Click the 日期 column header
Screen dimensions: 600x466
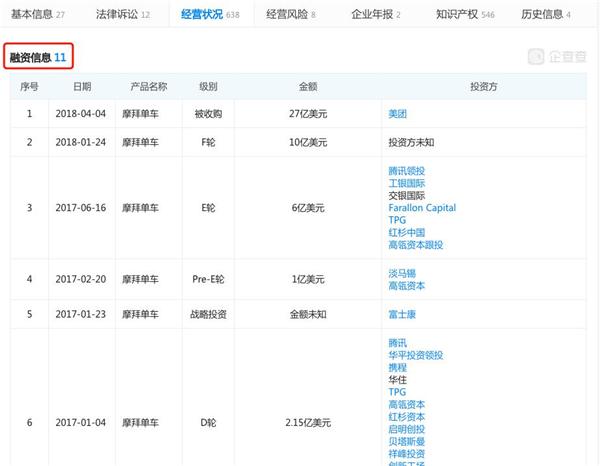click(82, 86)
